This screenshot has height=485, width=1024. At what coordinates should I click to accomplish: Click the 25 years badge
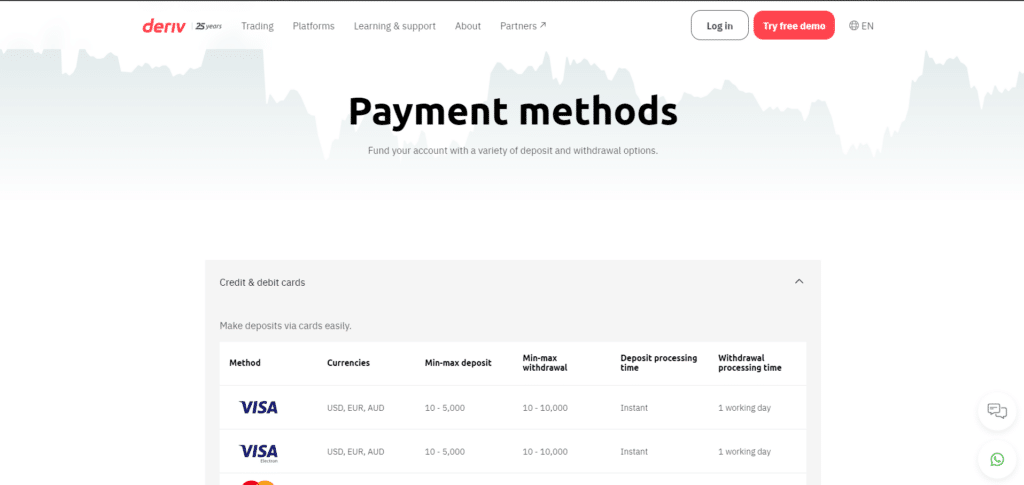pos(208,26)
